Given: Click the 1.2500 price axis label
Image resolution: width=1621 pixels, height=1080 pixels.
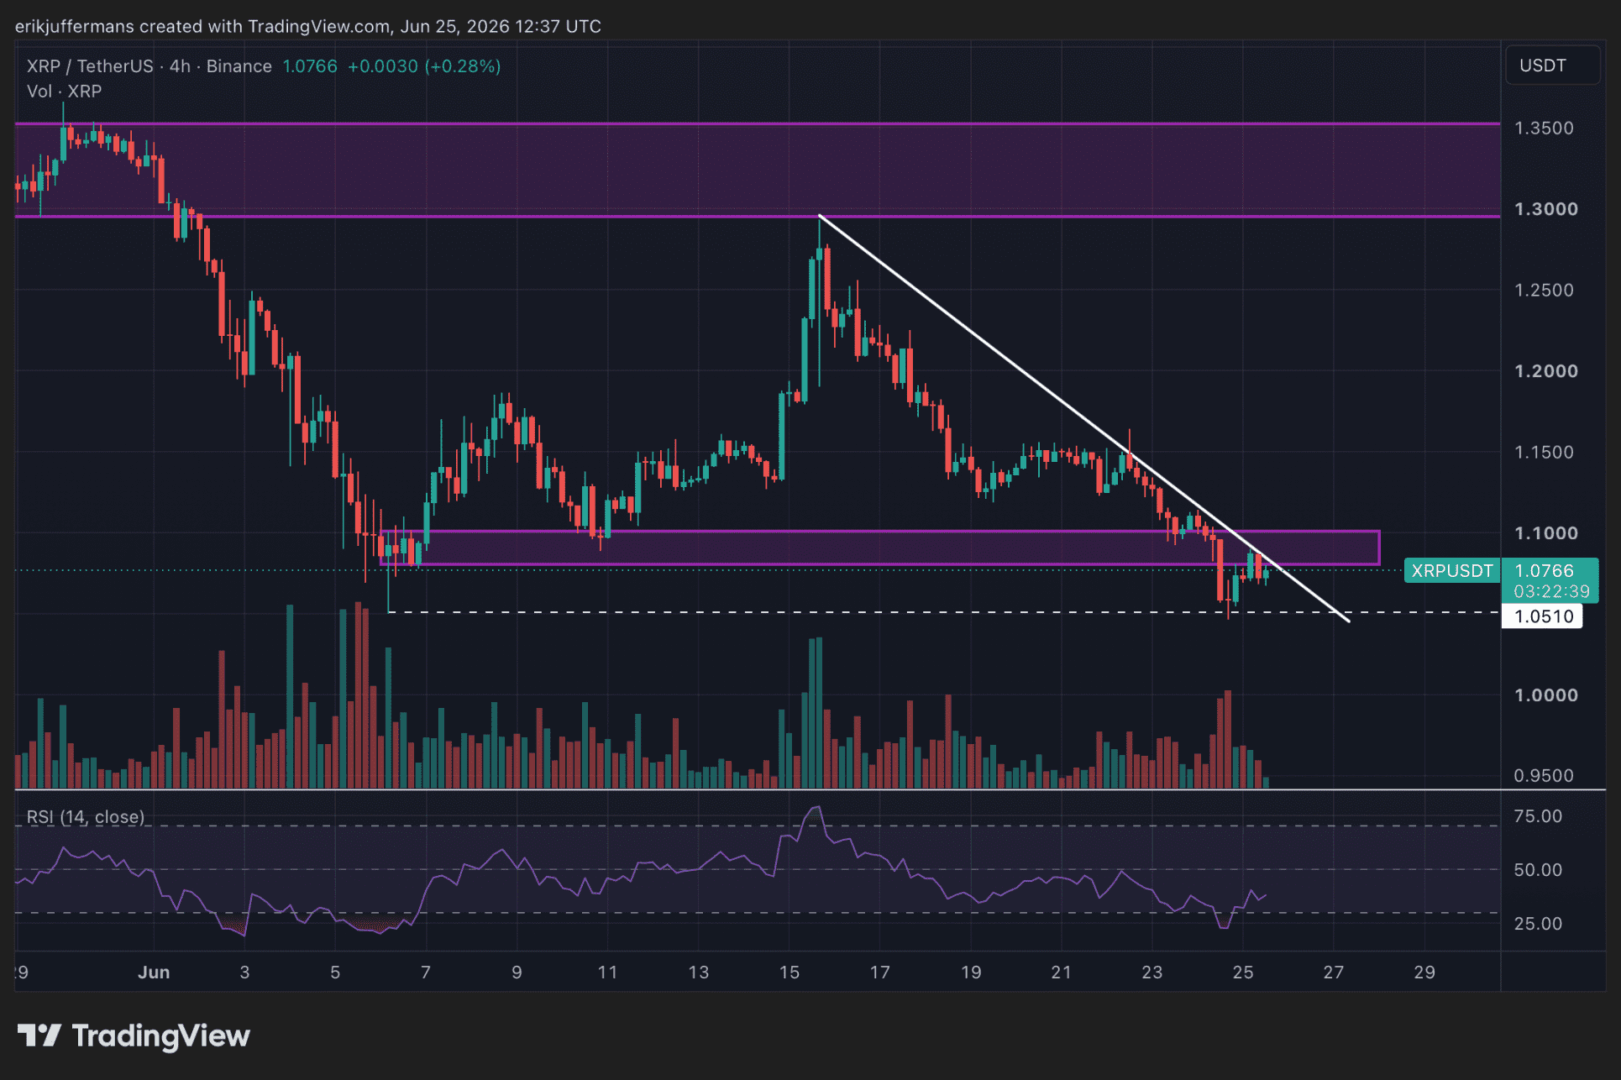Looking at the screenshot, I should pyautogui.click(x=1544, y=290).
